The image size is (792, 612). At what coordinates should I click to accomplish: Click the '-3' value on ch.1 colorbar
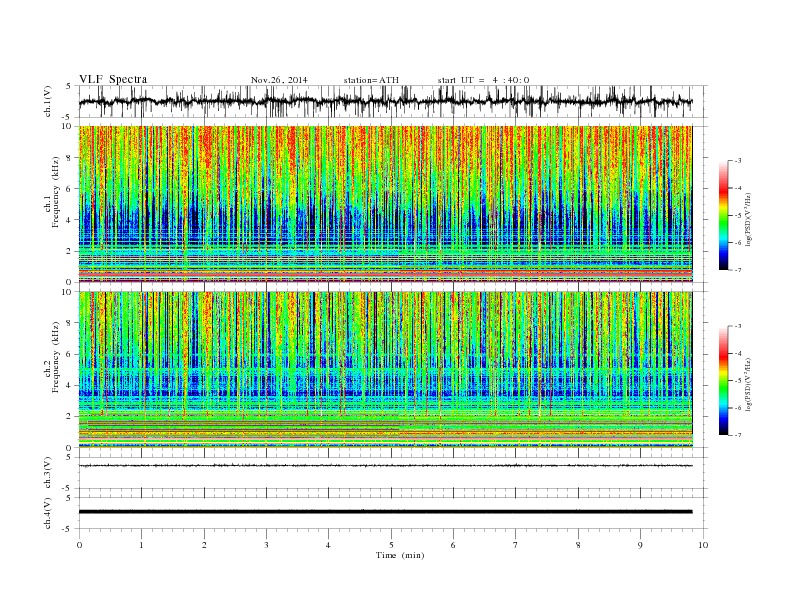click(738, 161)
